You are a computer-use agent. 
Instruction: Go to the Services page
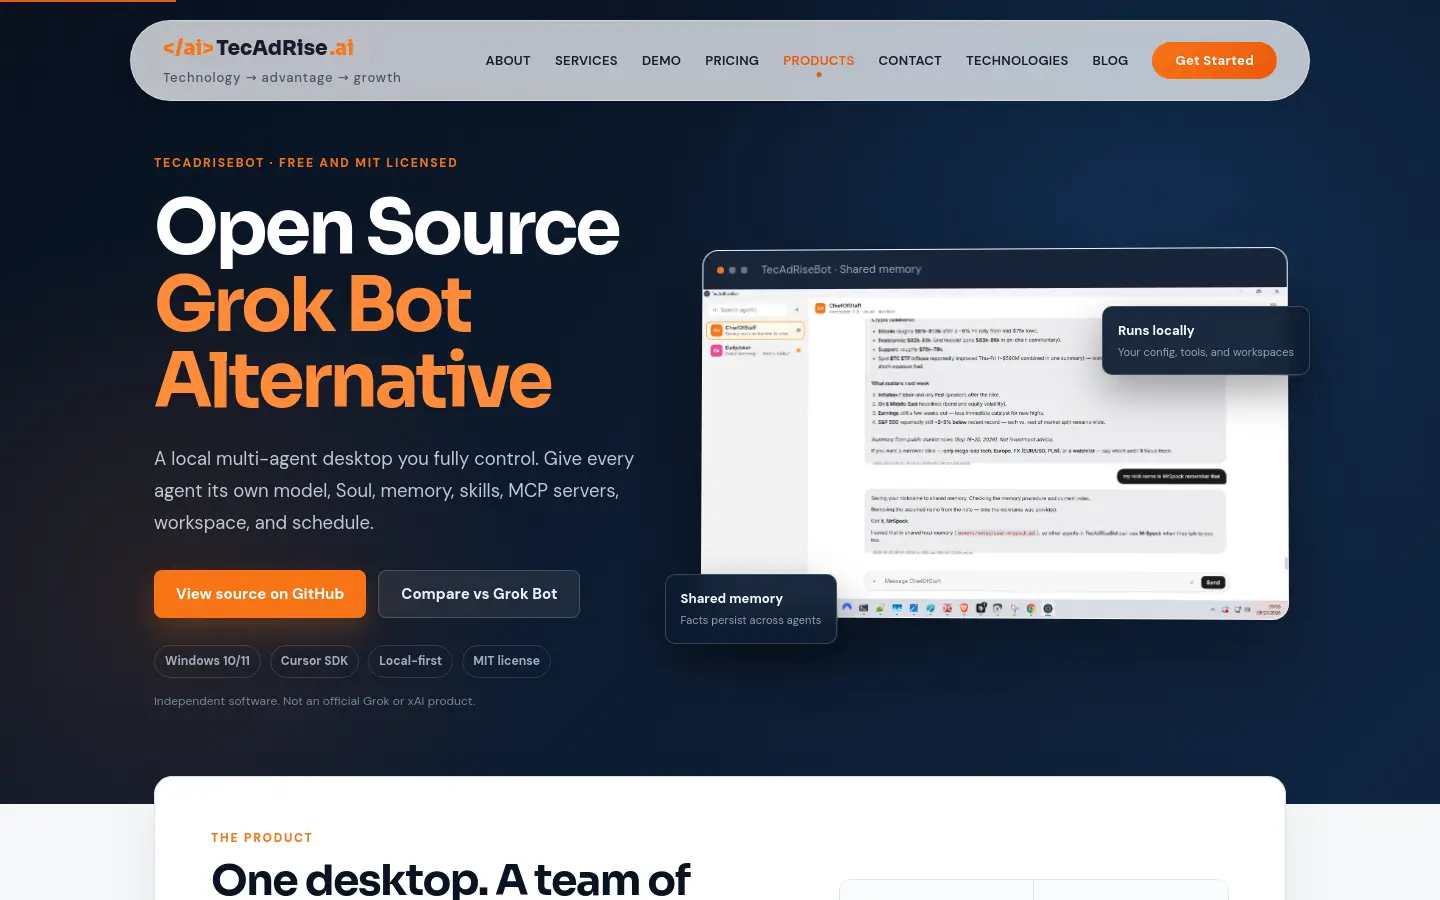586,61
